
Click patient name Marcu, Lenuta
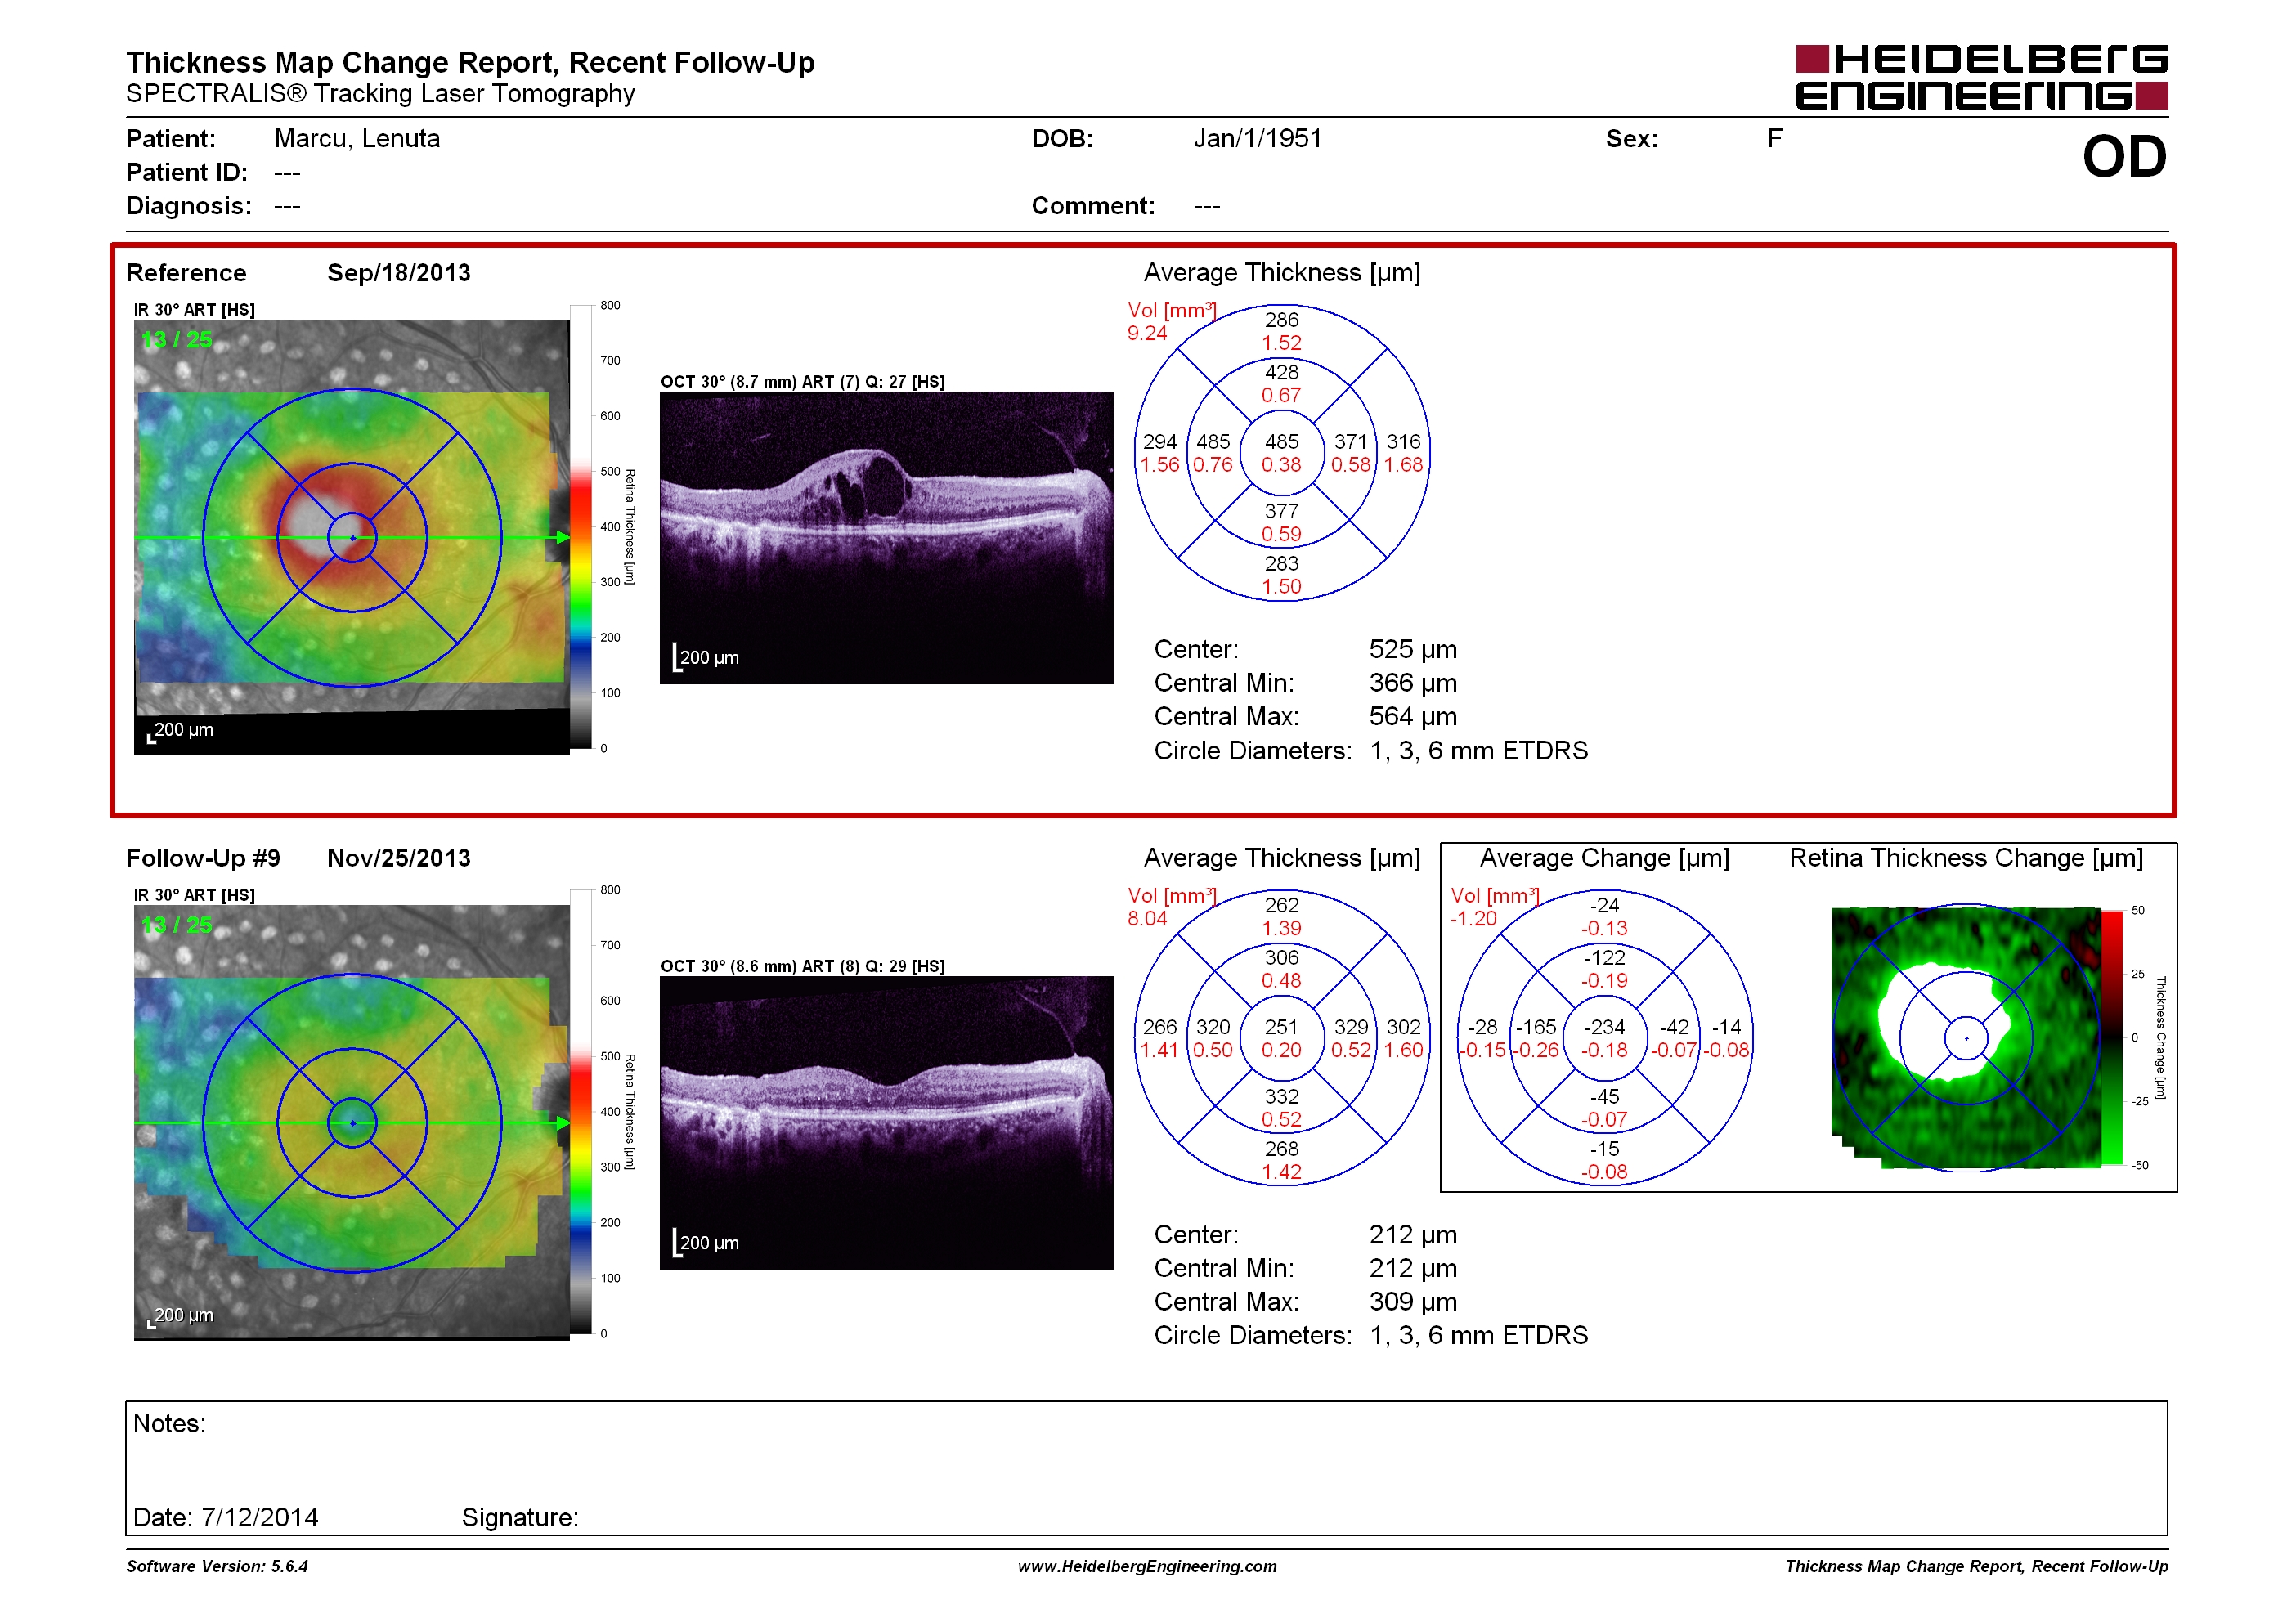pos(357,138)
